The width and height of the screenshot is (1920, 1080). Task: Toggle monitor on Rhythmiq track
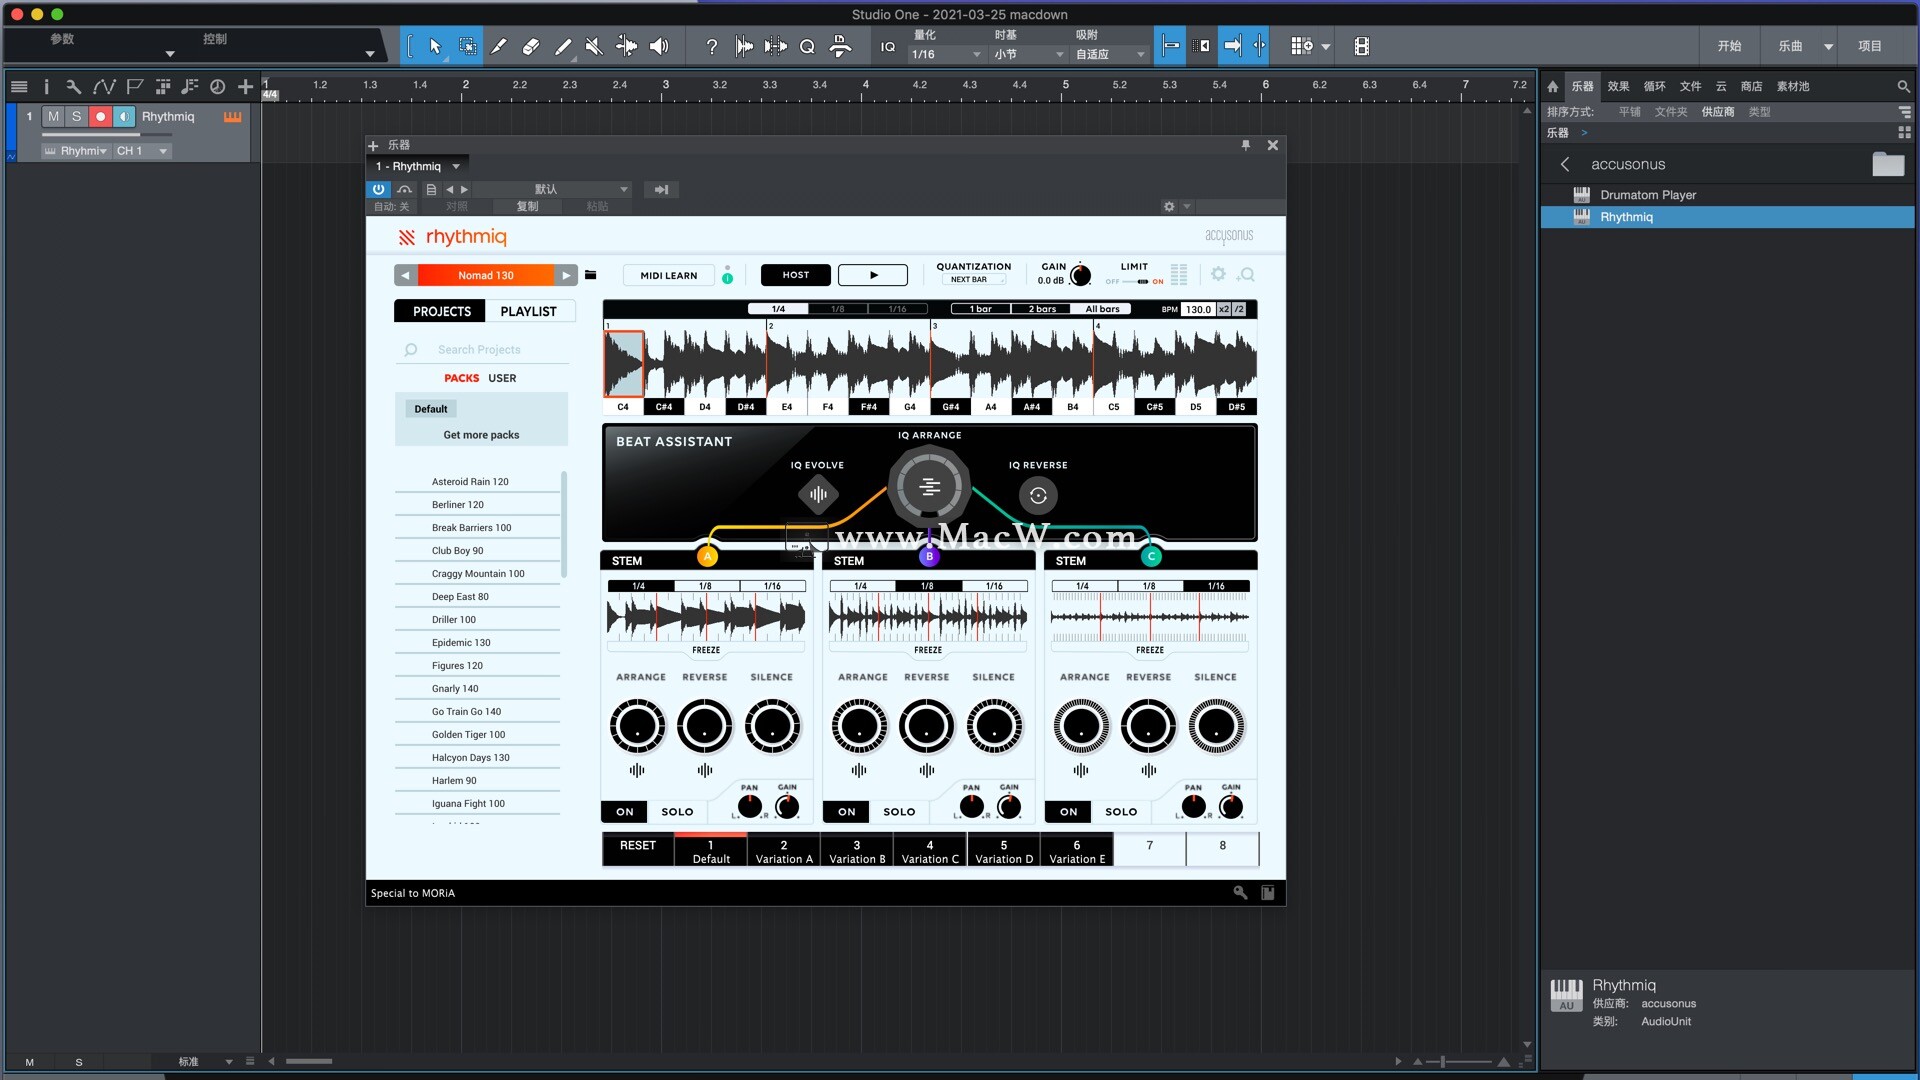click(x=124, y=117)
